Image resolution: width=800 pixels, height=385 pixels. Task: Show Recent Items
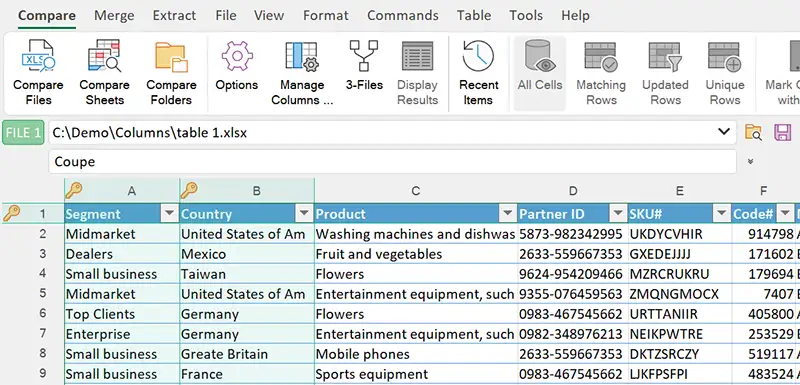point(478,72)
